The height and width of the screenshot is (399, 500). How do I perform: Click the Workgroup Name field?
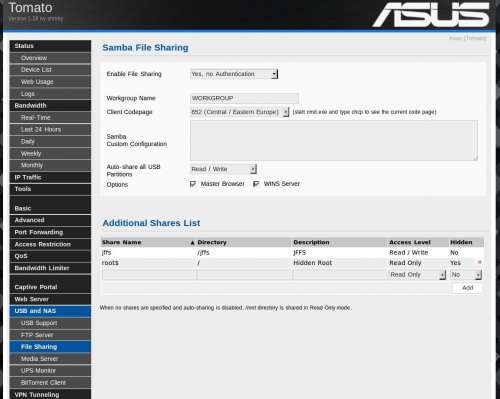click(x=244, y=98)
